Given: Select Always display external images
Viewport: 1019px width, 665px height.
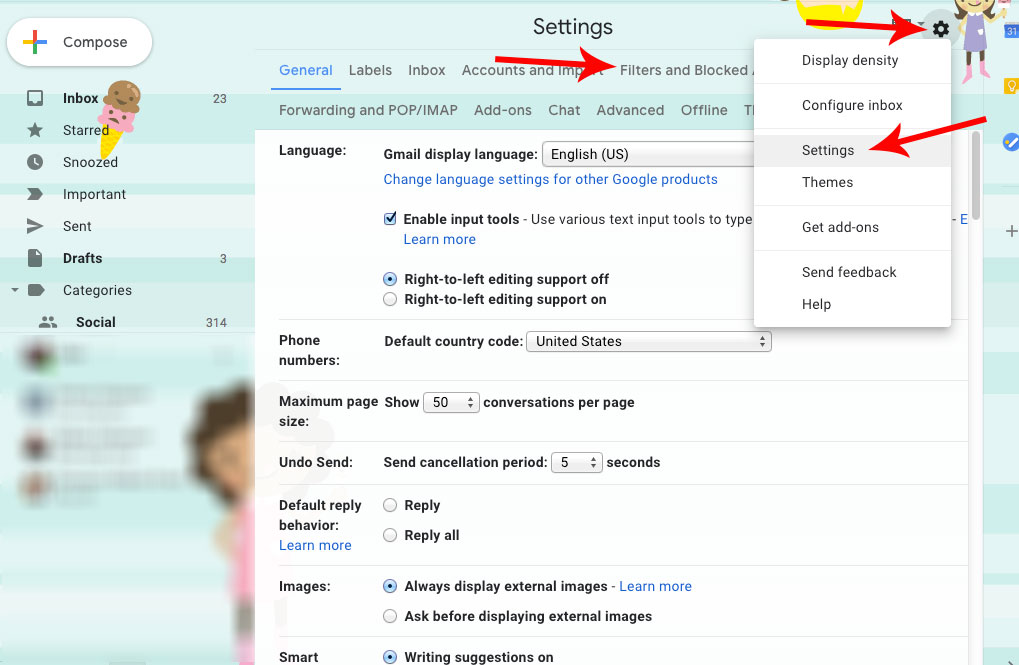Looking at the screenshot, I should 390,586.
